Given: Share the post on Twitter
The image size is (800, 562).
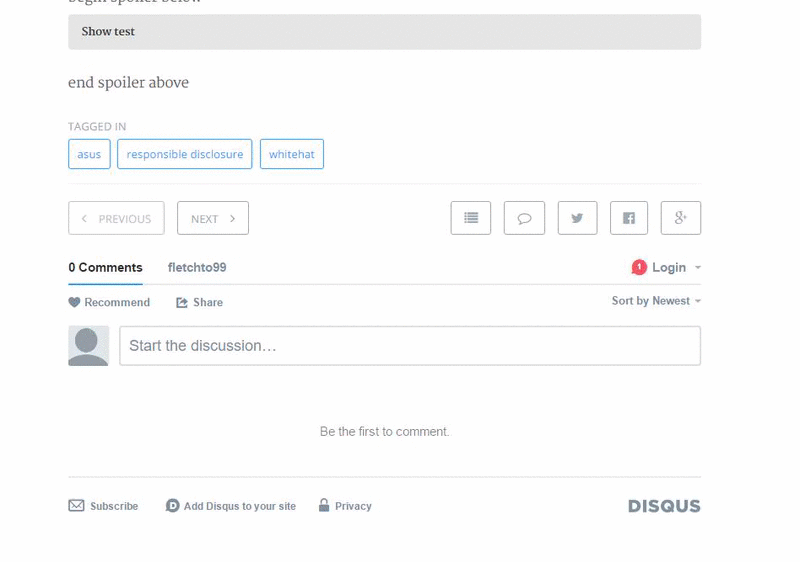Looking at the screenshot, I should (578, 218).
